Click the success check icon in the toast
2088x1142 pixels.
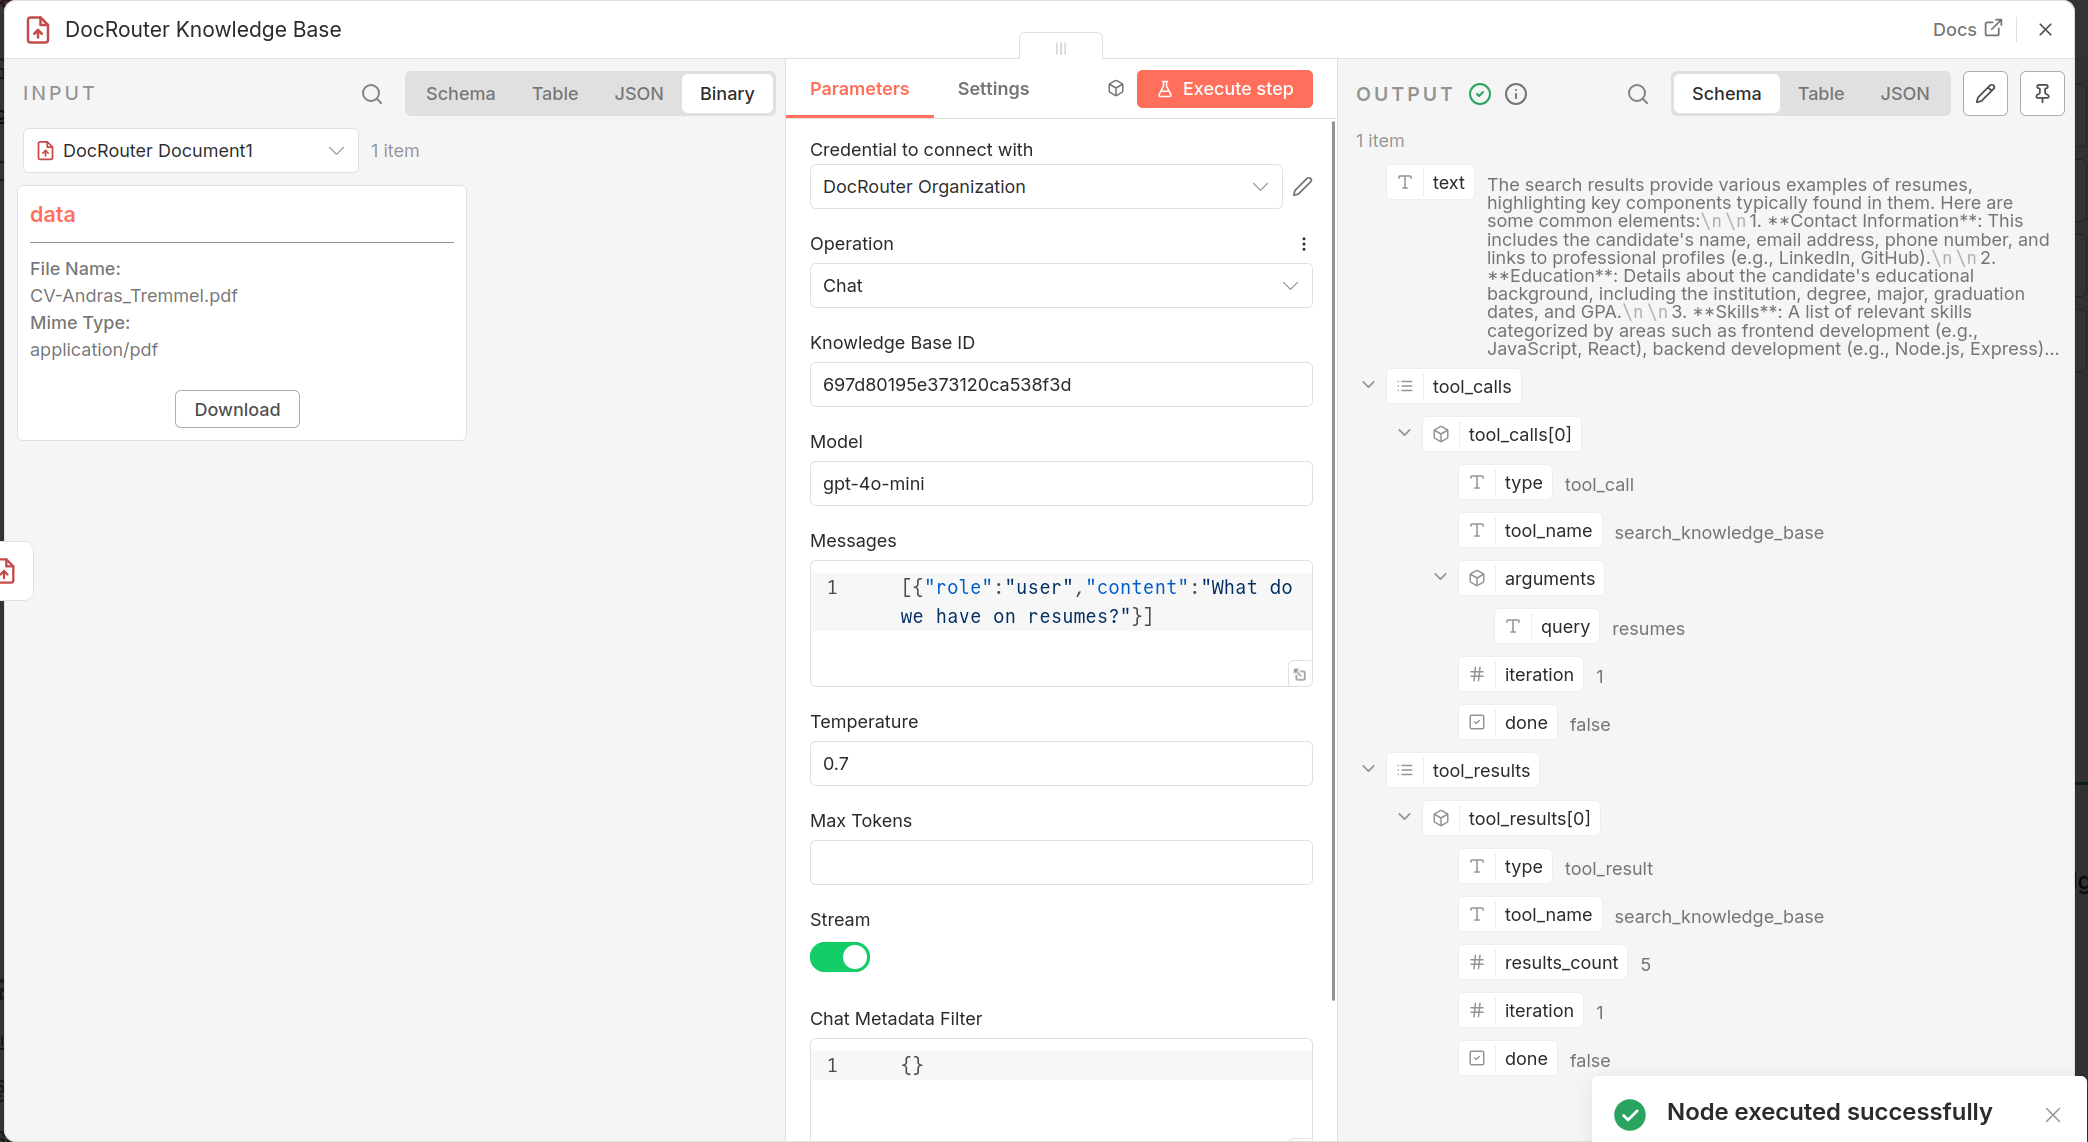click(1630, 1114)
